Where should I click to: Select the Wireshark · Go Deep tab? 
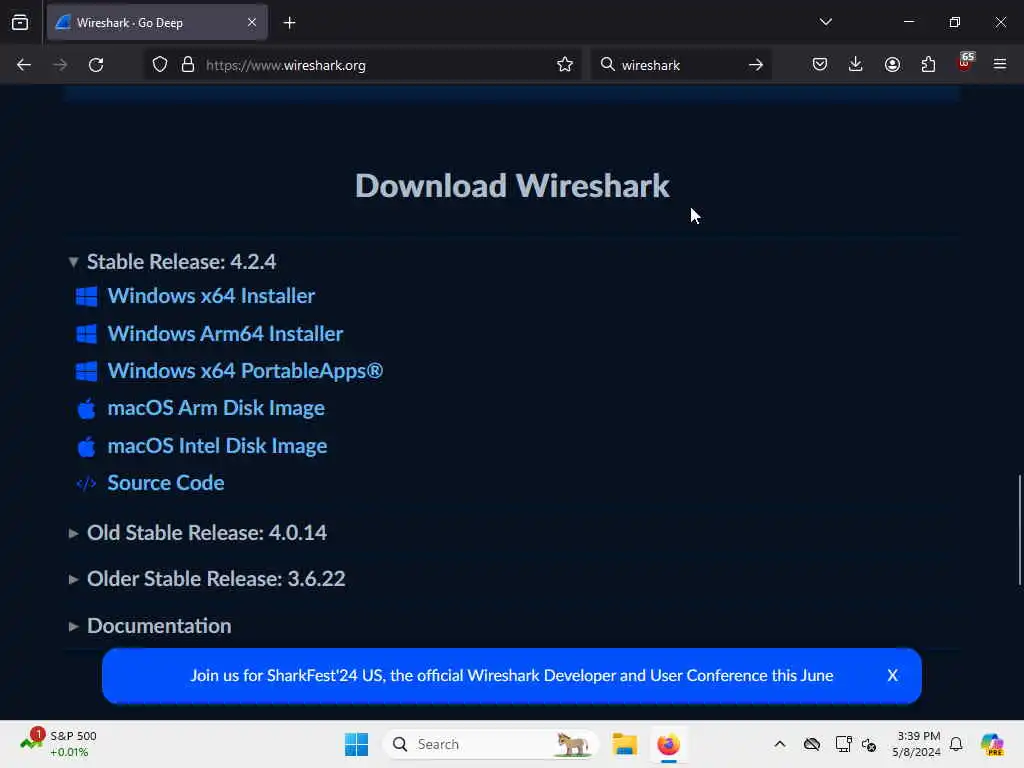pos(157,22)
